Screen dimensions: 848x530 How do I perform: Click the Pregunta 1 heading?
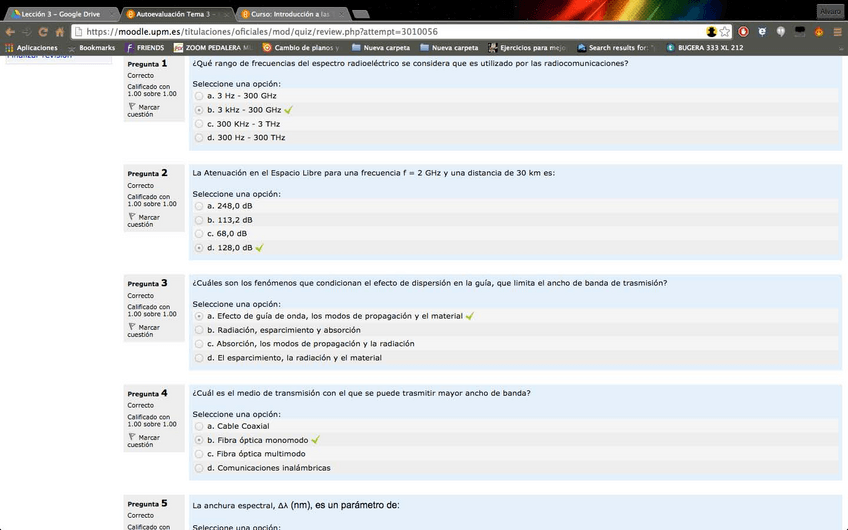[147, 63]
